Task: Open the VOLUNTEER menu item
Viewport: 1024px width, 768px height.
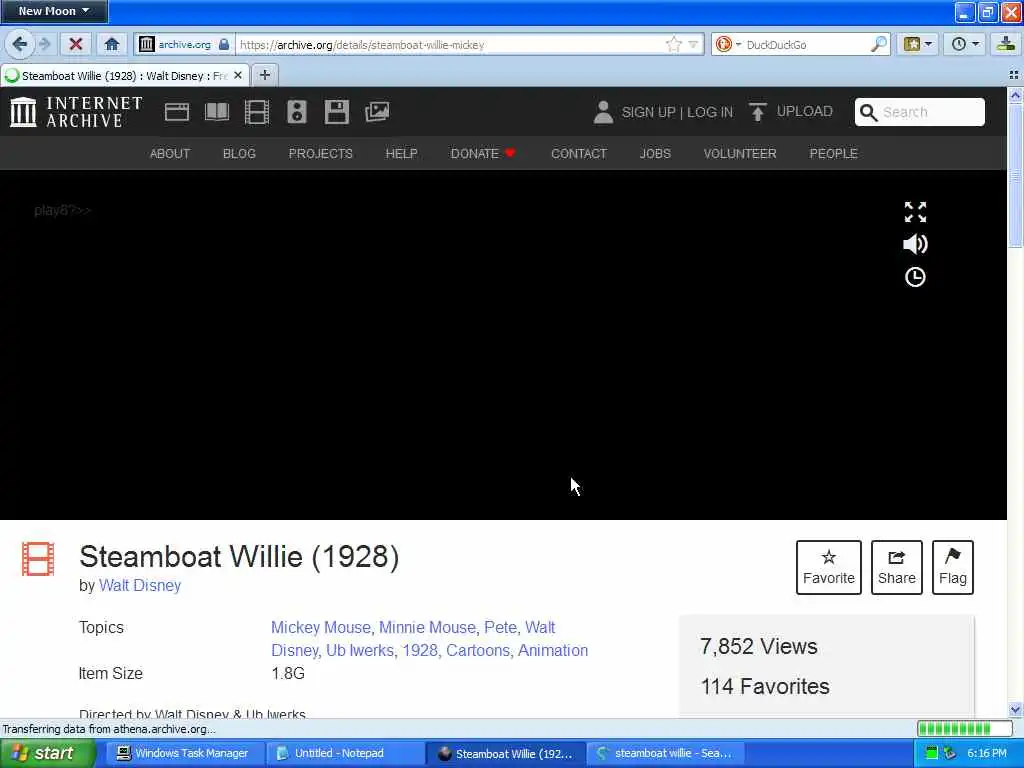Action: 740,153
